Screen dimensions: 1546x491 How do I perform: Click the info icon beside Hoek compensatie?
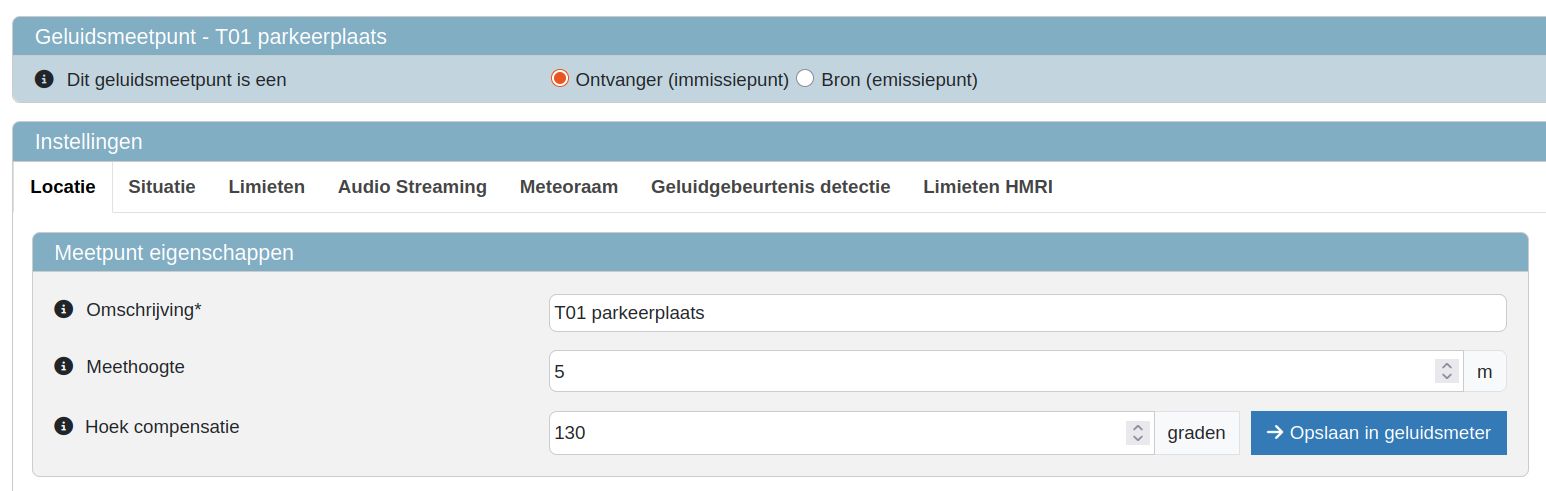64,427
